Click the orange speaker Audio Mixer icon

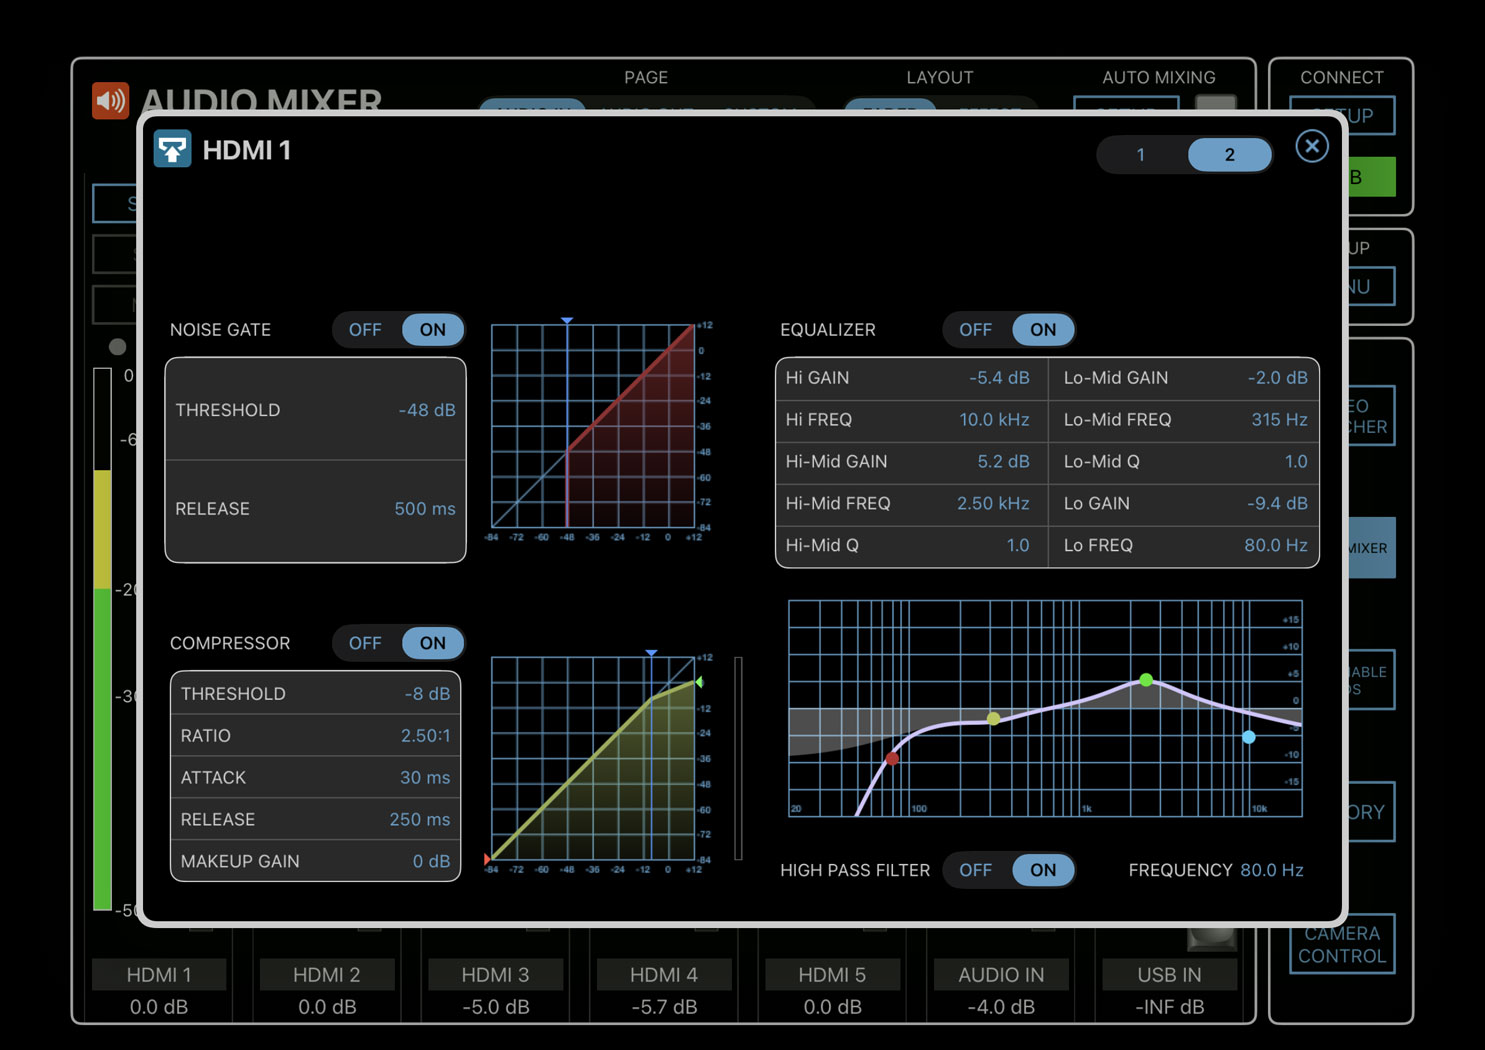click(x=110, y=100)
